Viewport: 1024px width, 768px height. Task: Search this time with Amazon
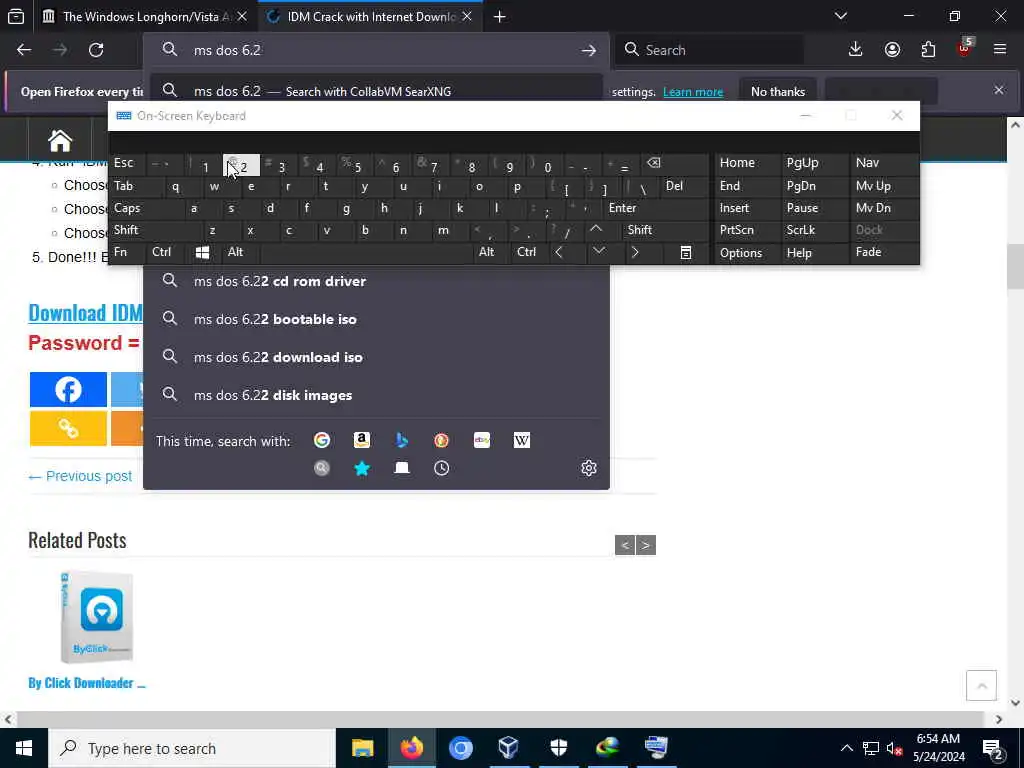(x=362, y=440)
